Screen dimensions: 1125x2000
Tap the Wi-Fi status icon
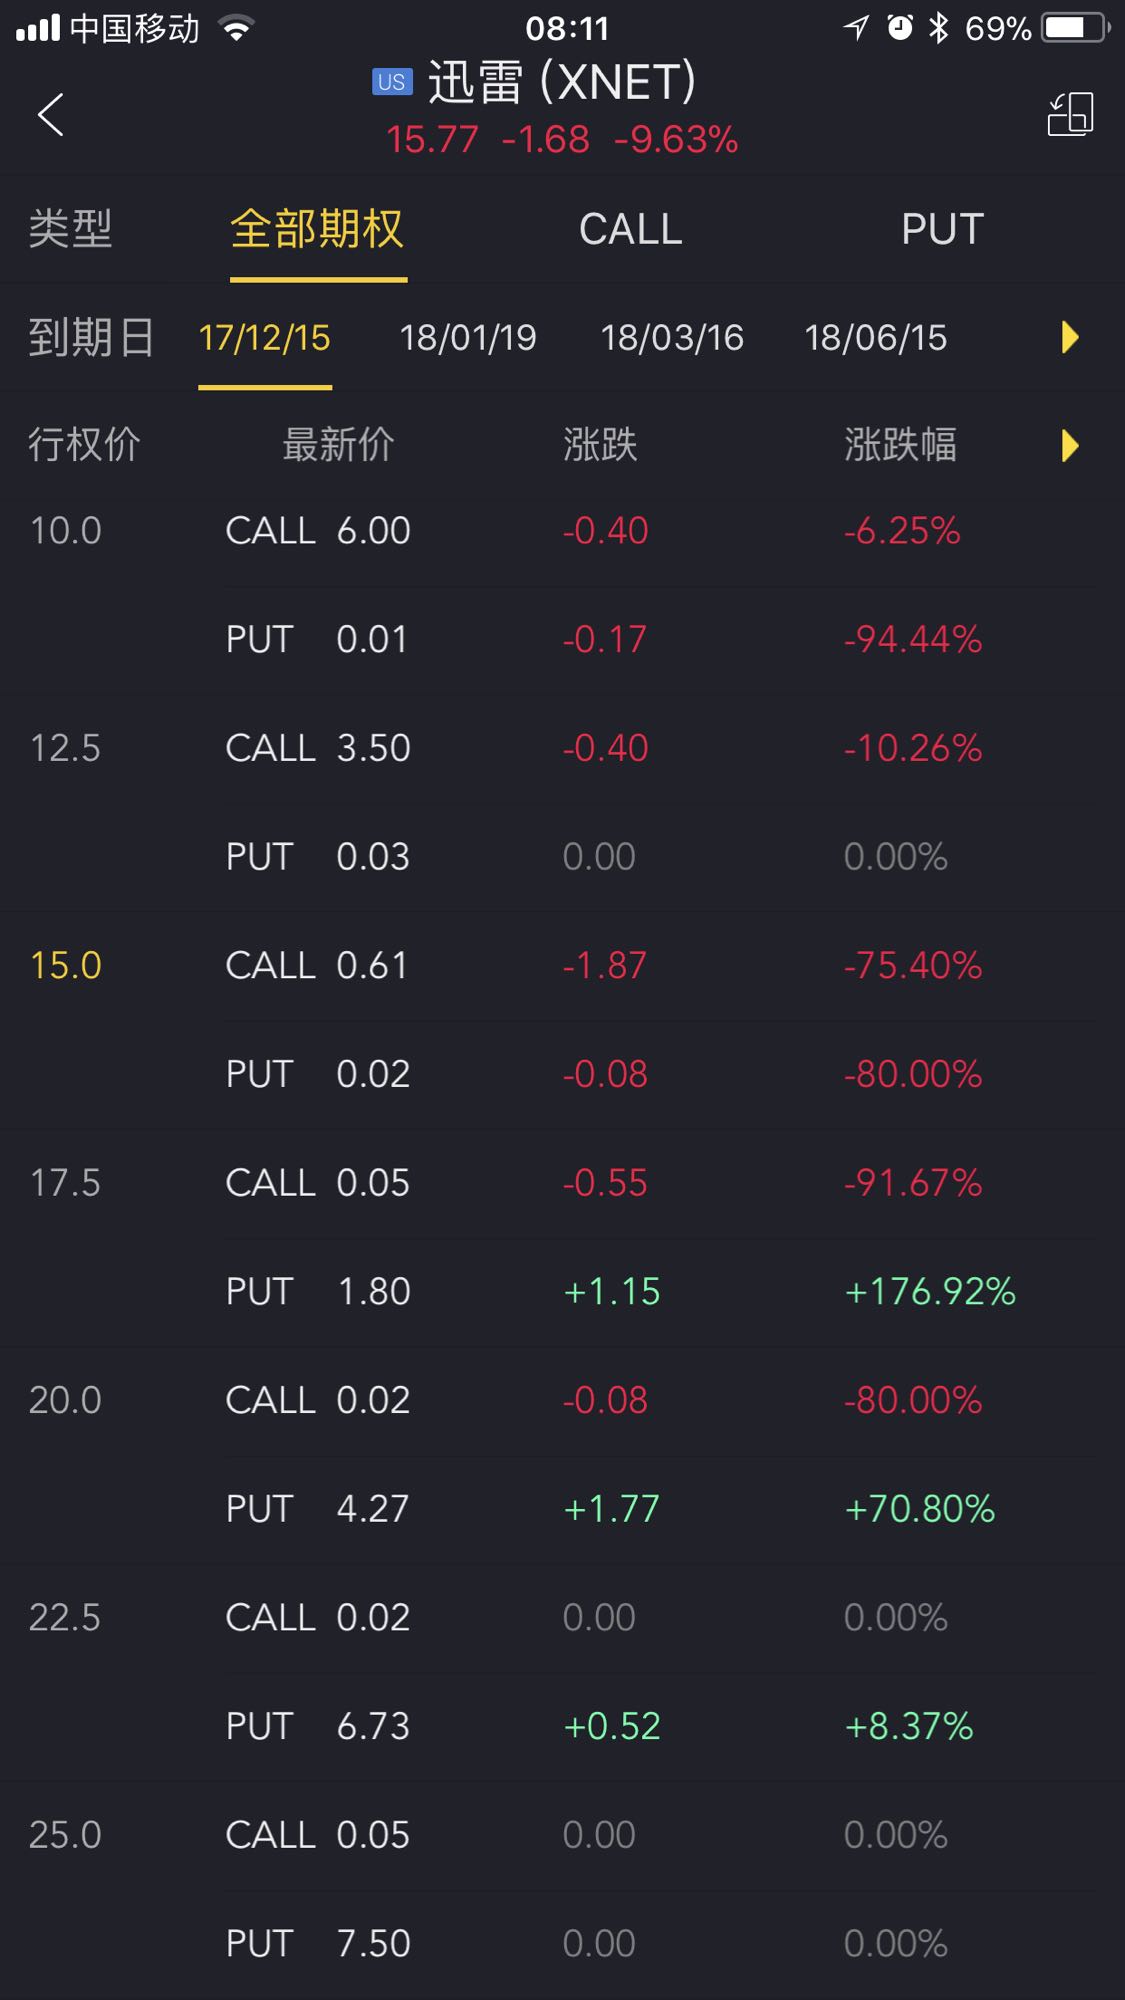pyautogui.click(x=237, y=28)
